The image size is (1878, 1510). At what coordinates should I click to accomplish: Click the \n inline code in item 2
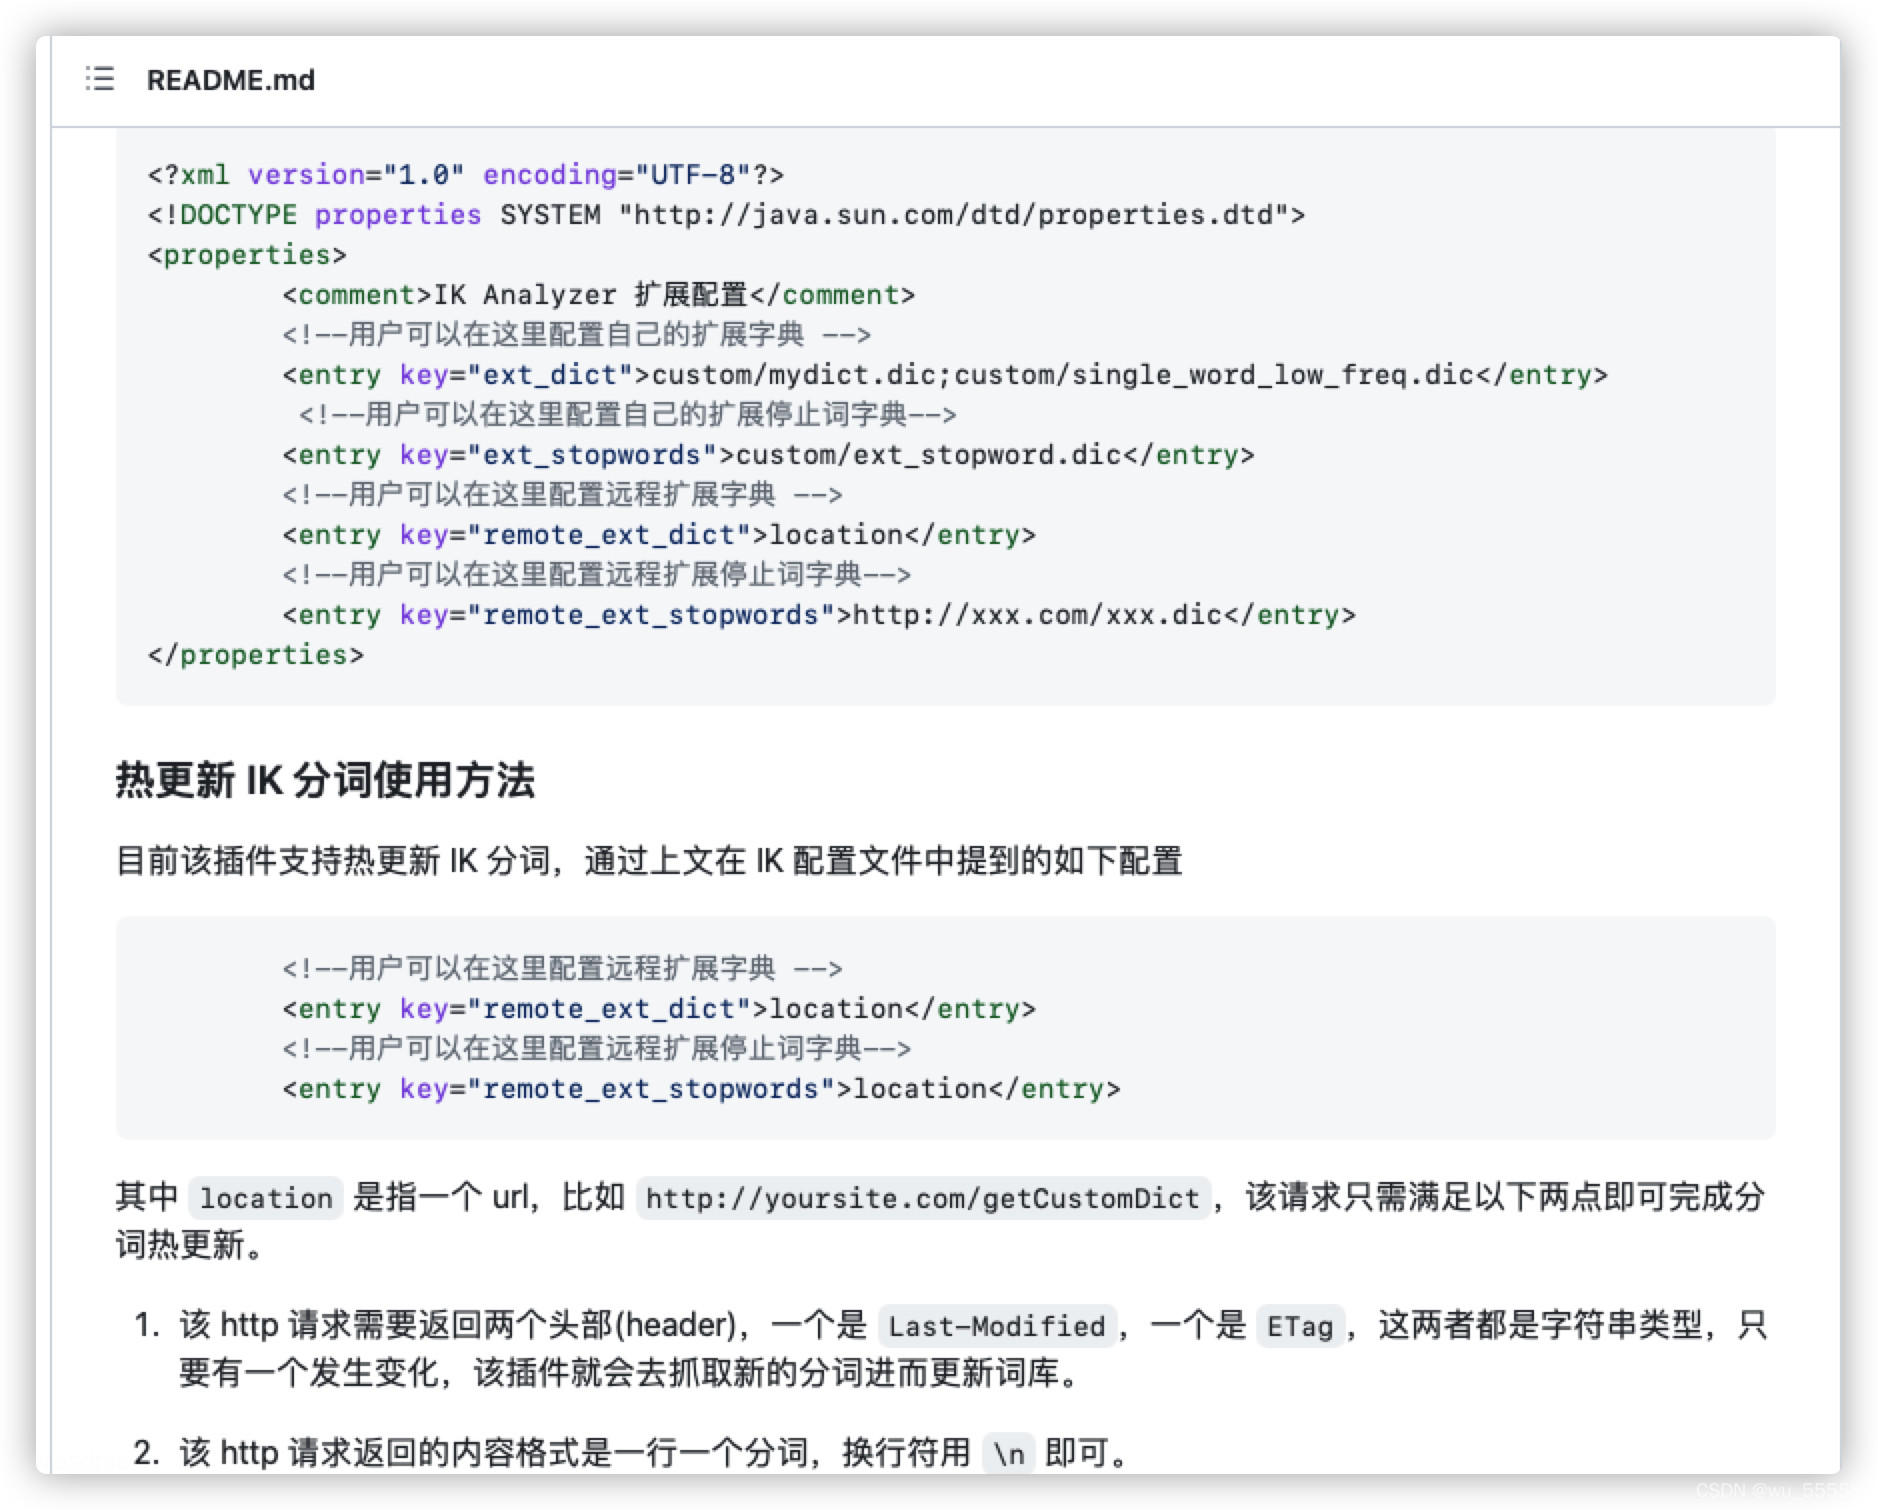[1008, 1453]
